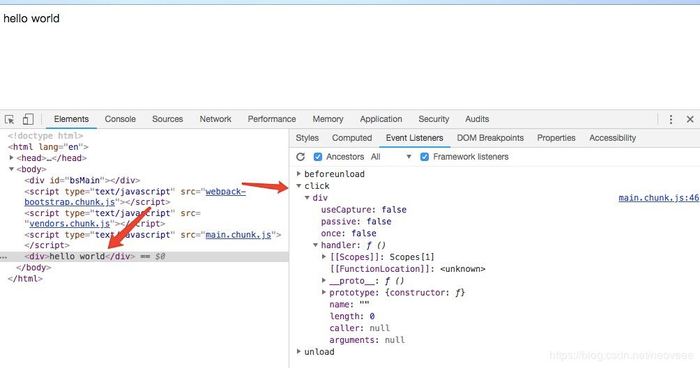Open the Security tab
The image size is (700, 368).
[433, 119]
